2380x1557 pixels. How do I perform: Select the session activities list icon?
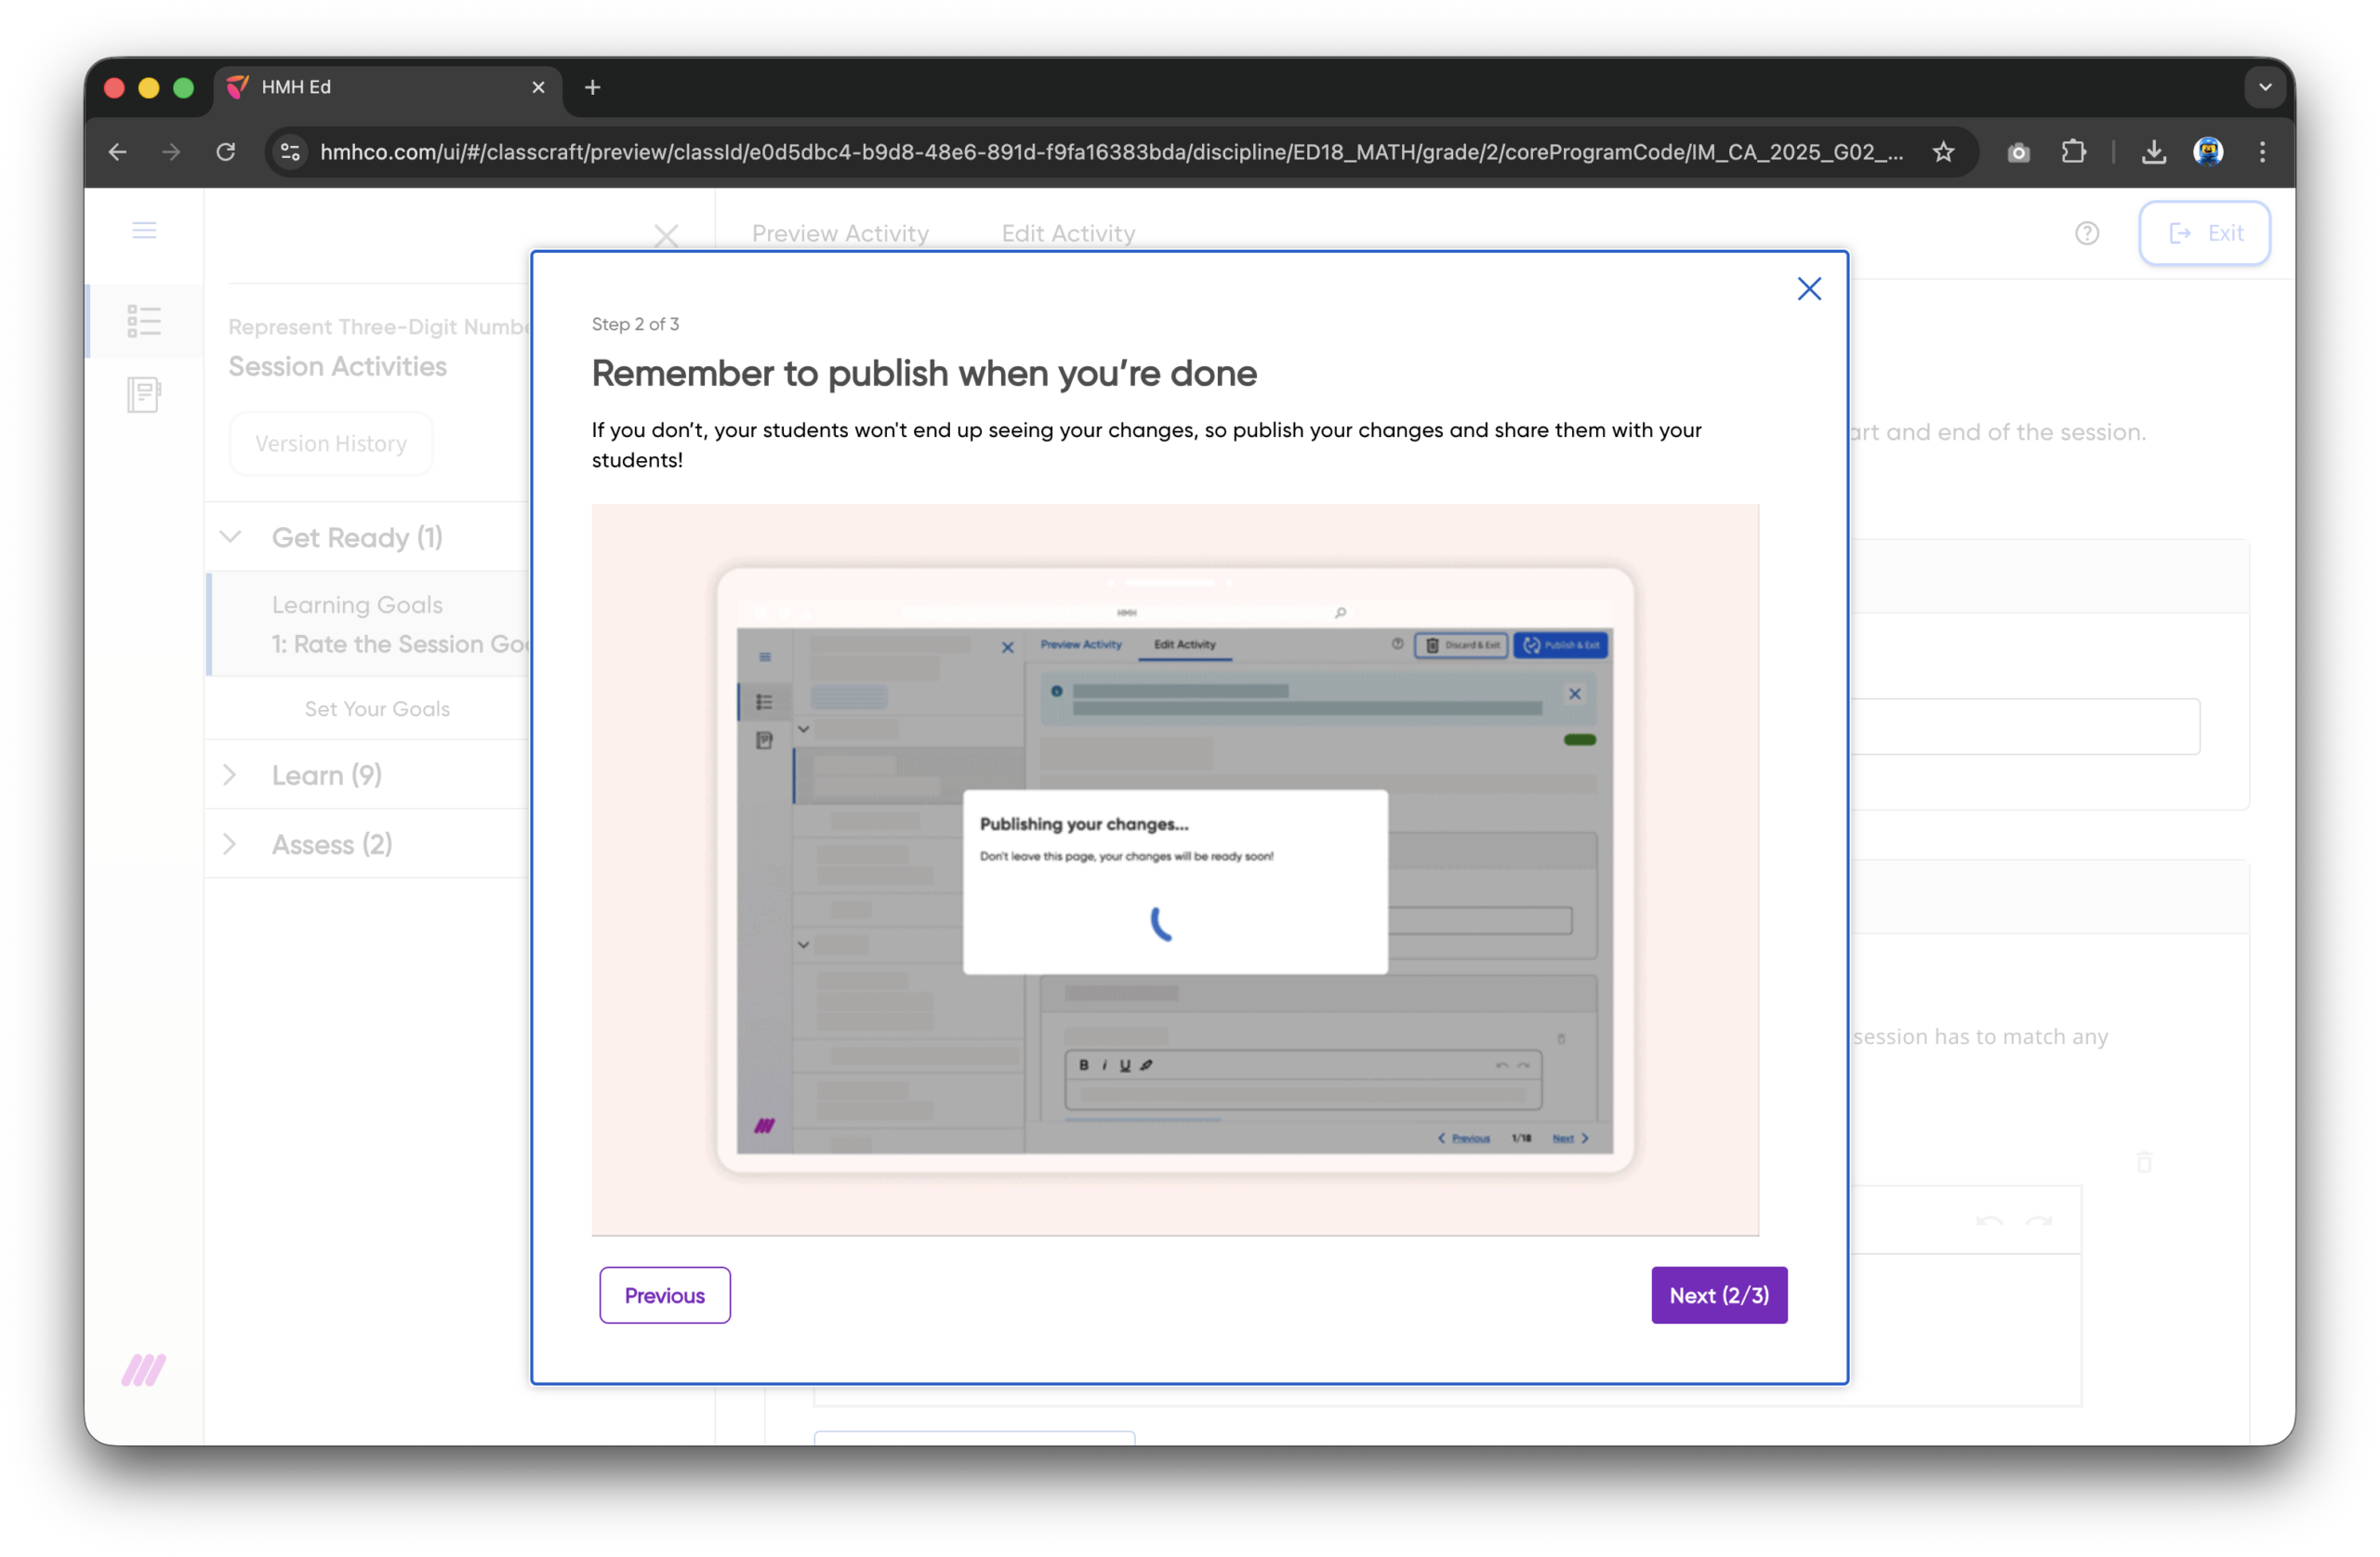coord(144,321)
